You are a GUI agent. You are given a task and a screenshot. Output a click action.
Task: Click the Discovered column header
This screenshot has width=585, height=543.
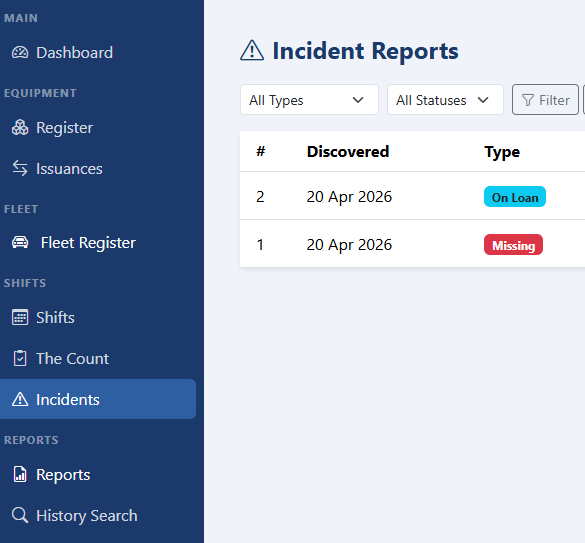(348, 152)
